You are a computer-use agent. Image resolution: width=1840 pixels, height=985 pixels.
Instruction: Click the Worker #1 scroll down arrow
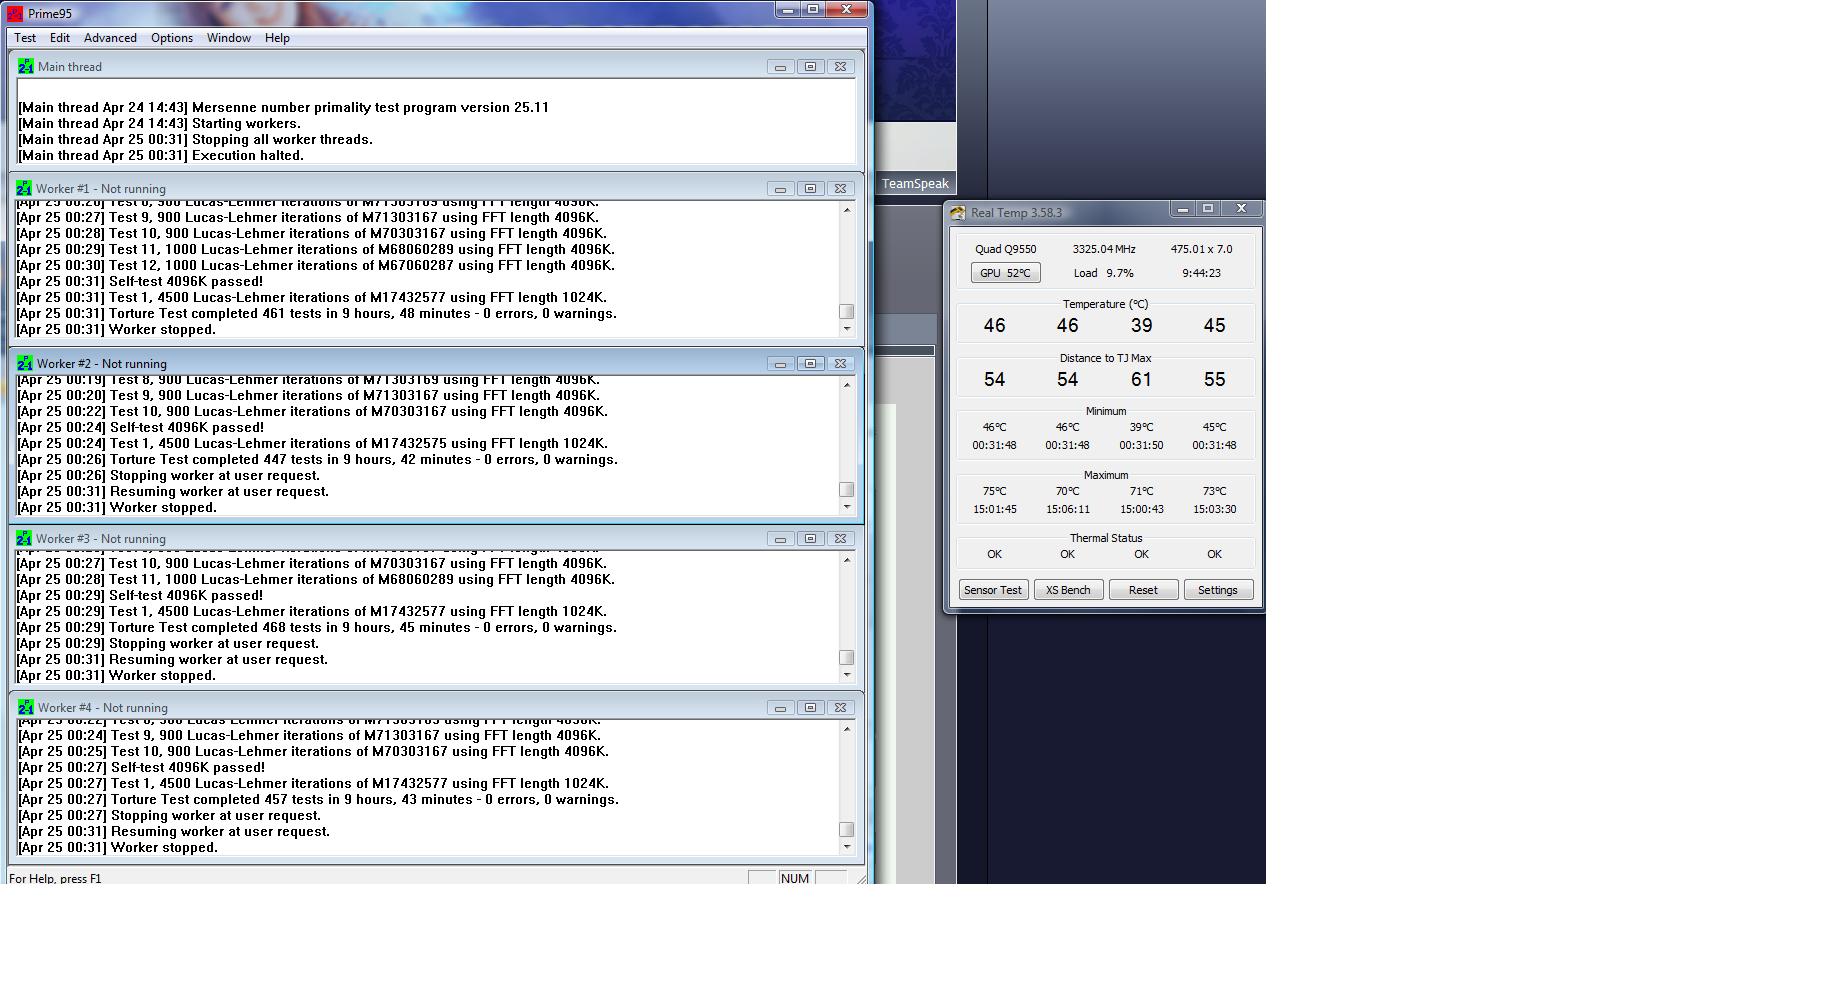[x=847, y=329]
